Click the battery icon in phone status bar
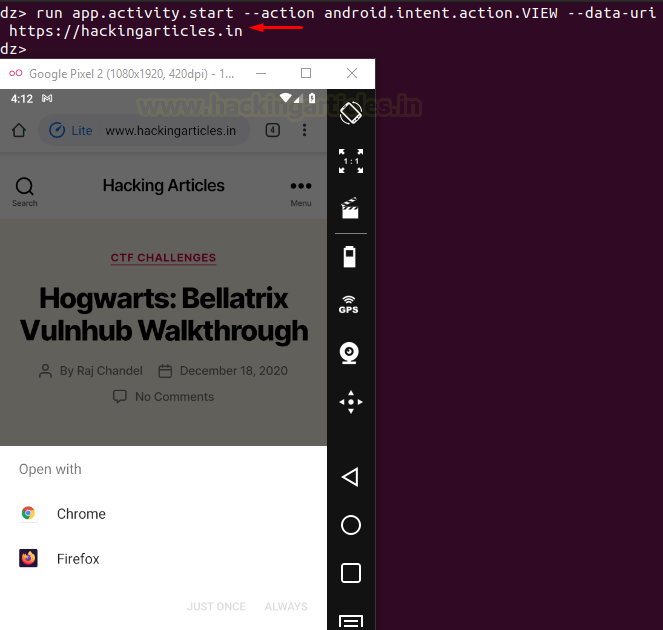 coord(312,98)
